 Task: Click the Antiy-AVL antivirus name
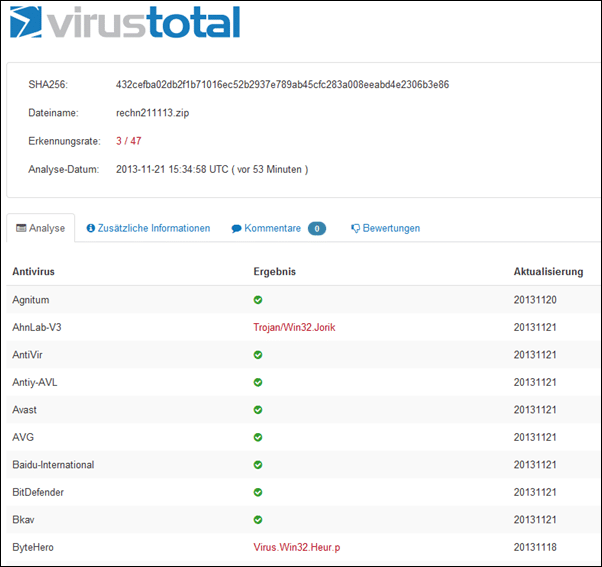35,382
